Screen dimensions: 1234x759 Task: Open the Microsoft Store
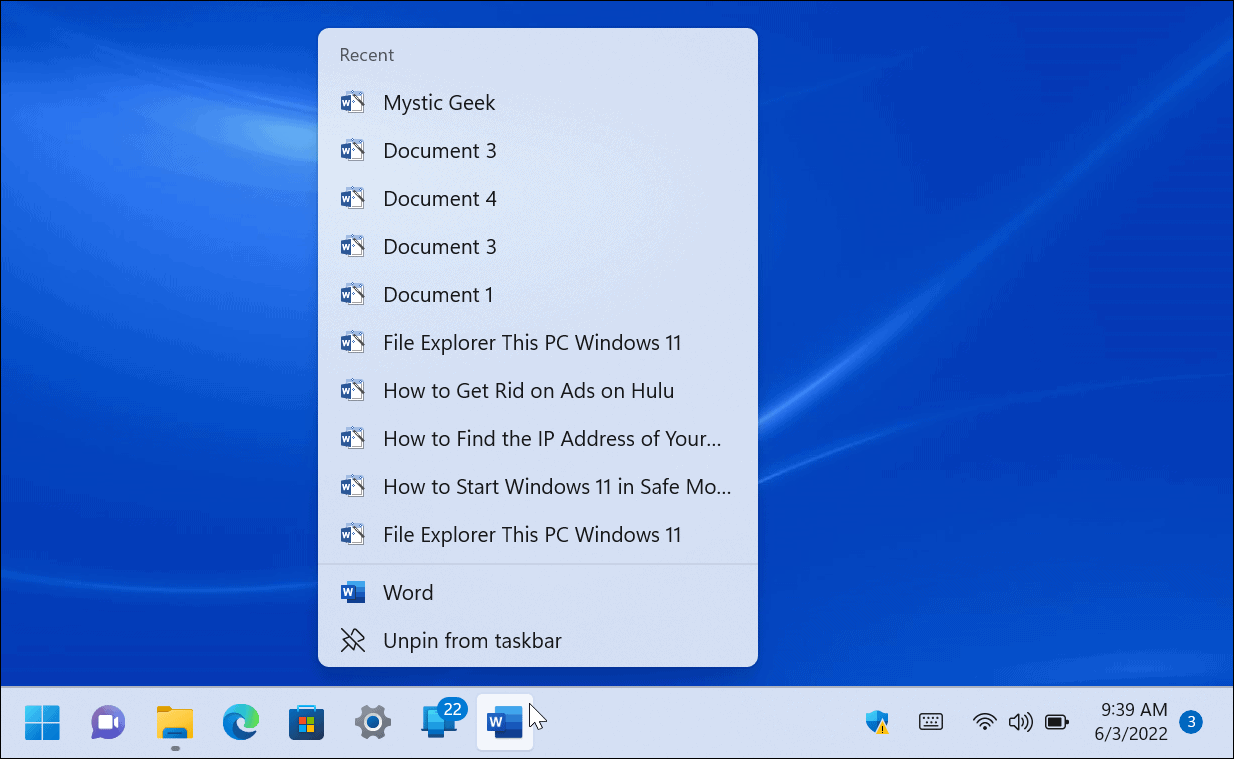(x=306, y=722)
